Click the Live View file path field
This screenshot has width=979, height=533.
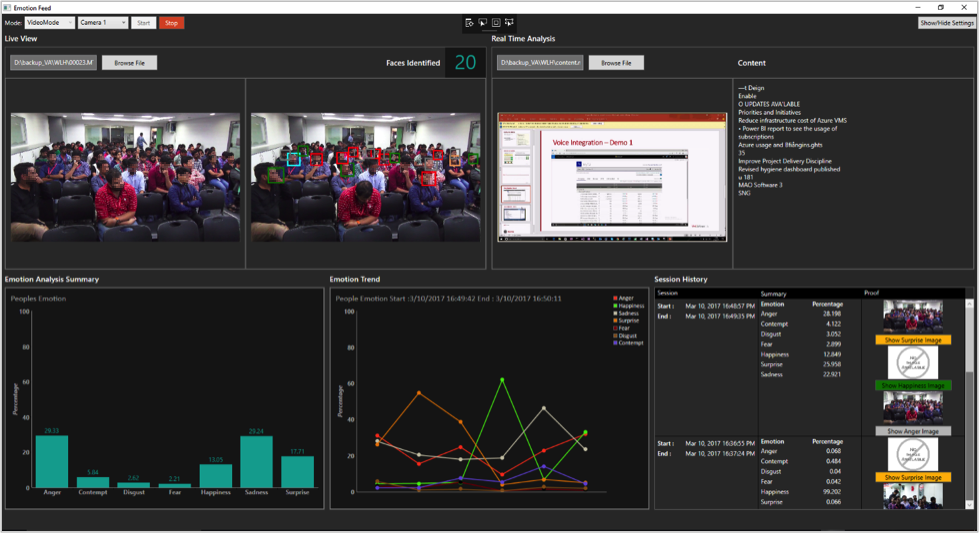click(53, 62)
